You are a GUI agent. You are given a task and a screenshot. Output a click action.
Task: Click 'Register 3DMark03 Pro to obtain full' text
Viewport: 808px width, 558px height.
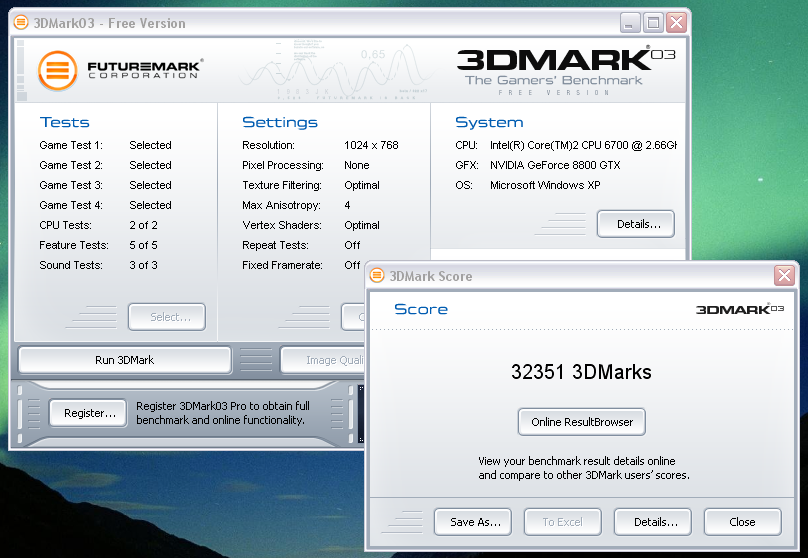(x=223, y=405)
